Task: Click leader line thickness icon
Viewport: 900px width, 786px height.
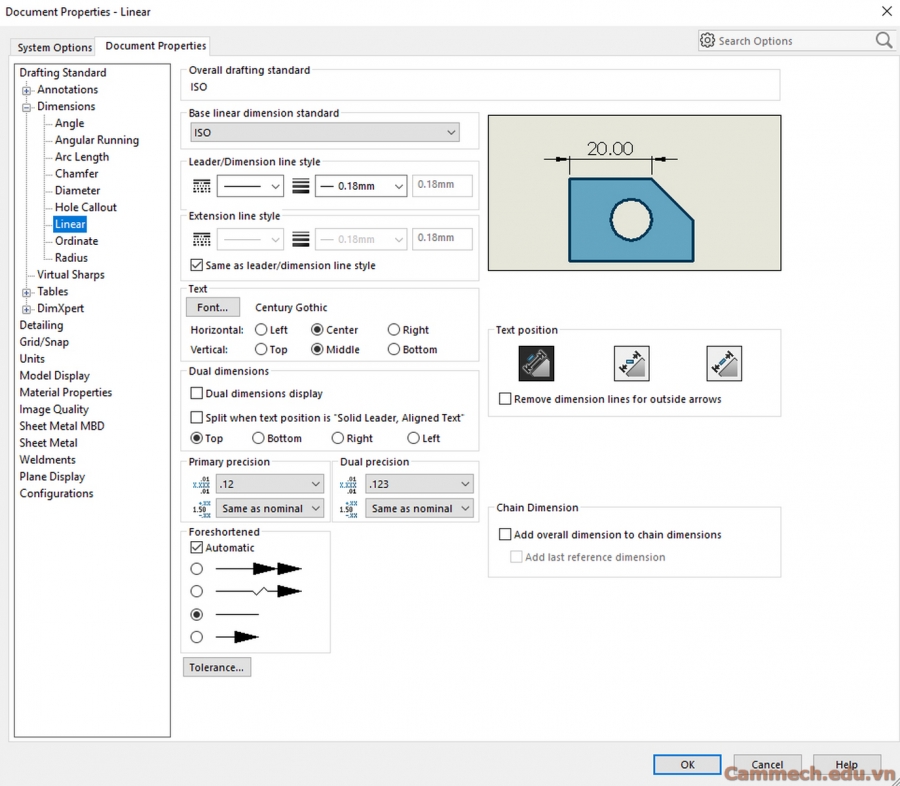Action: (301, 186)
